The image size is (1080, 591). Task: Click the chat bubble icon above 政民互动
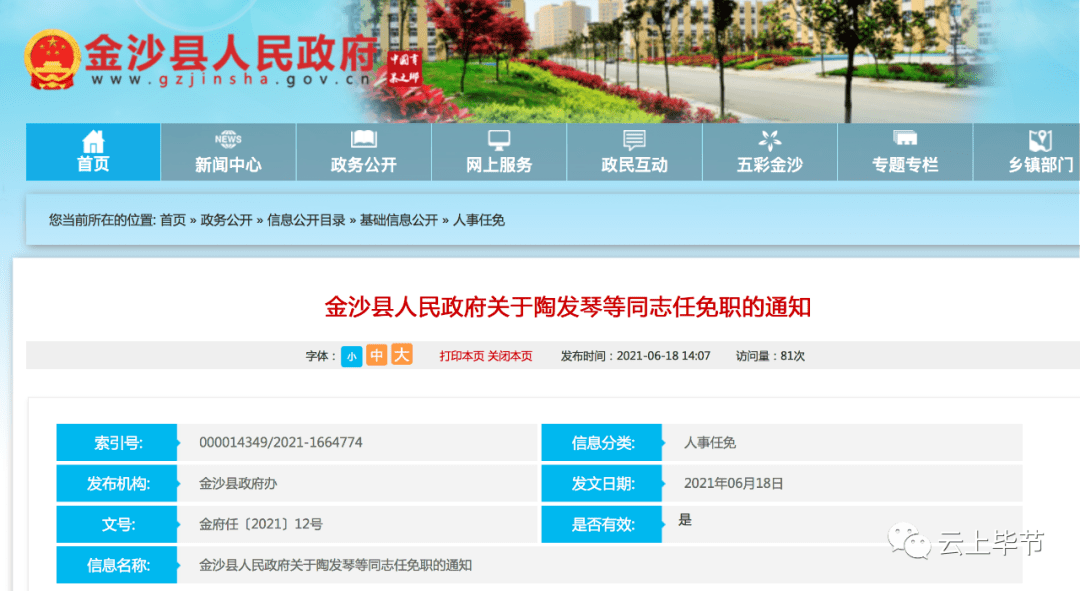634,140
